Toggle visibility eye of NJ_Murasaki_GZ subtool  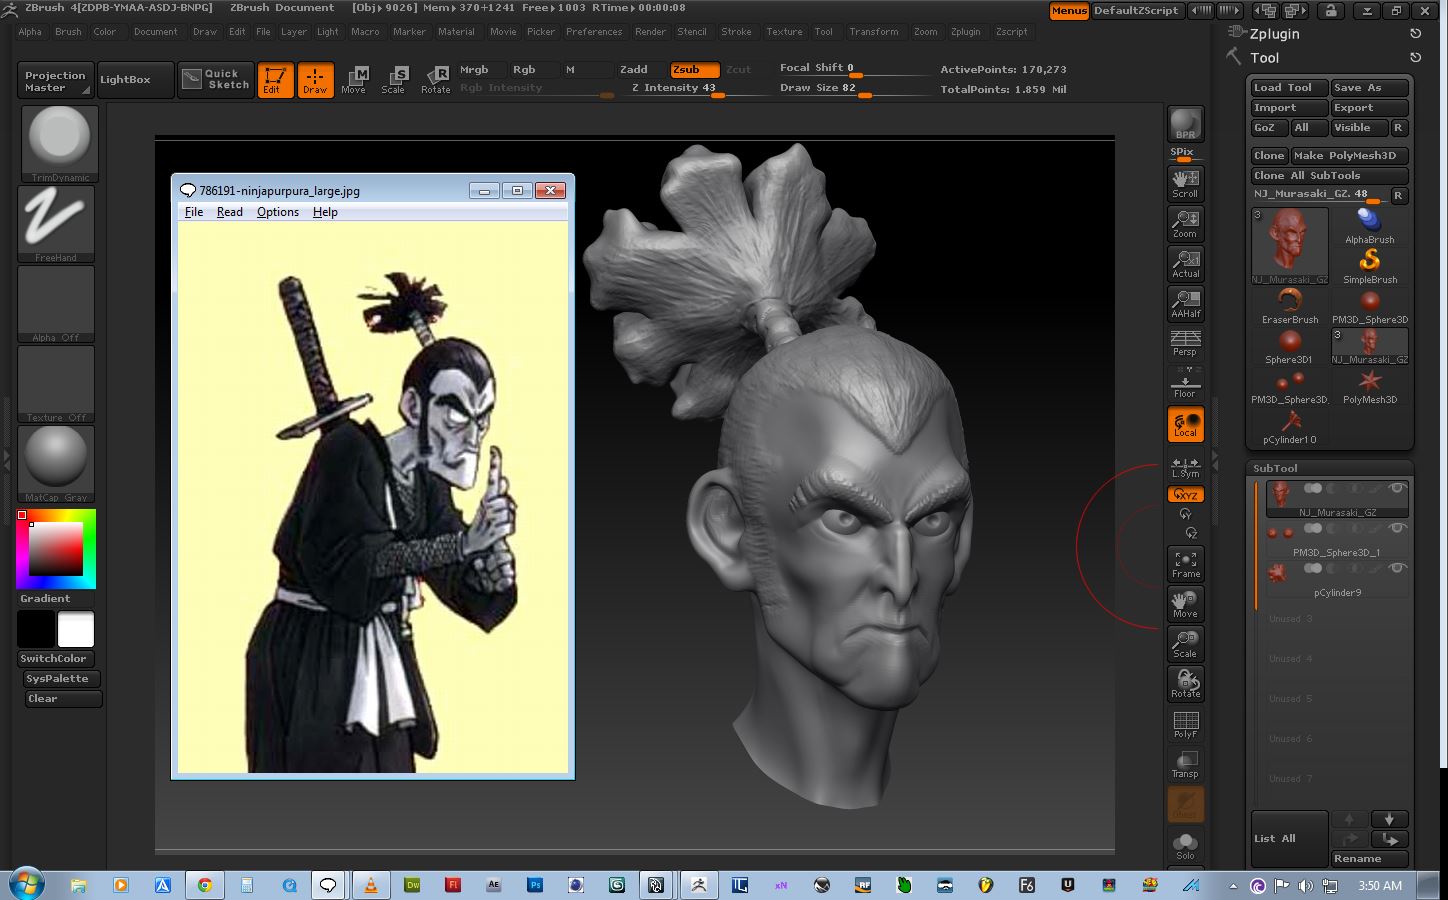[x=1397, y=488]
